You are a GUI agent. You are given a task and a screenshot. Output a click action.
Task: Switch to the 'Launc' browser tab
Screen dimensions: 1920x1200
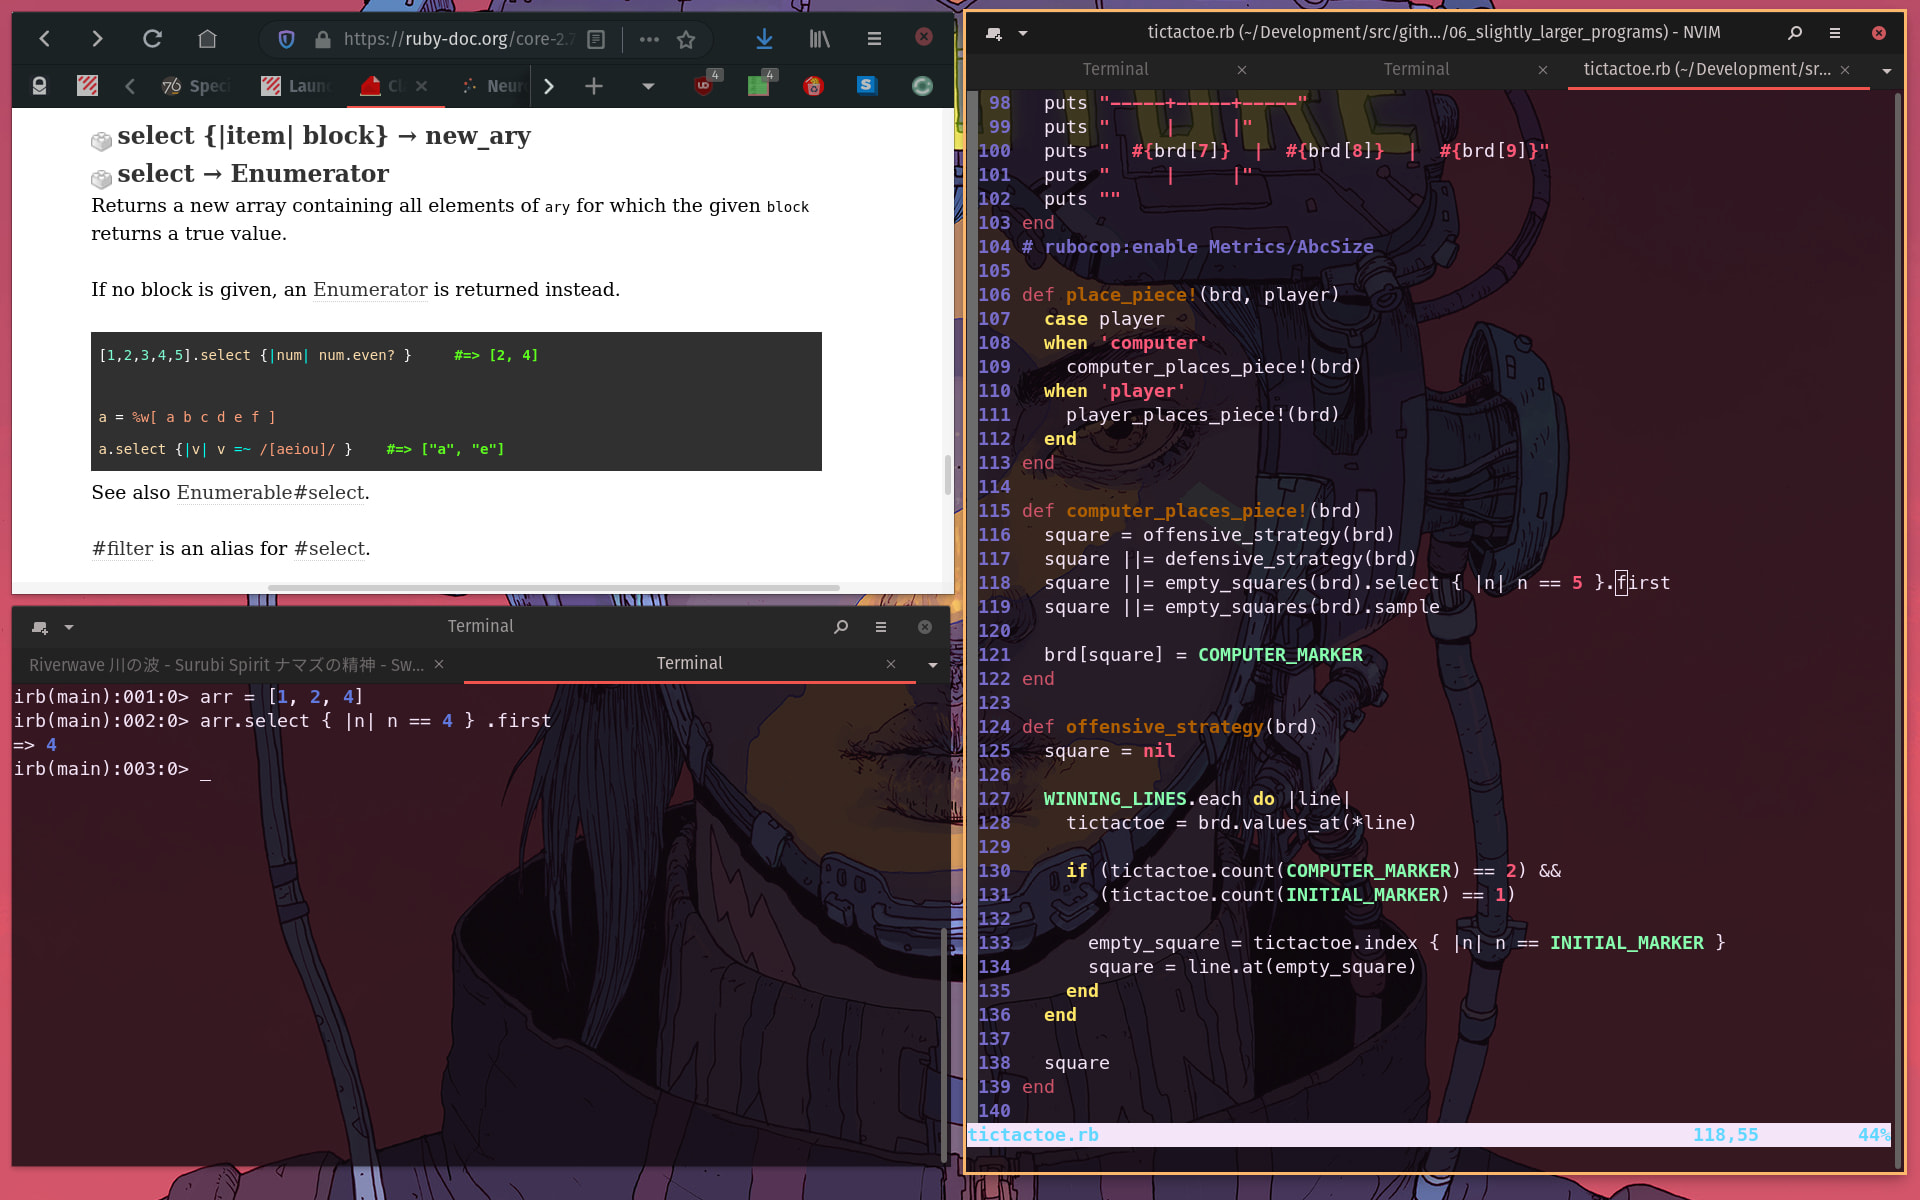(296, 86)
